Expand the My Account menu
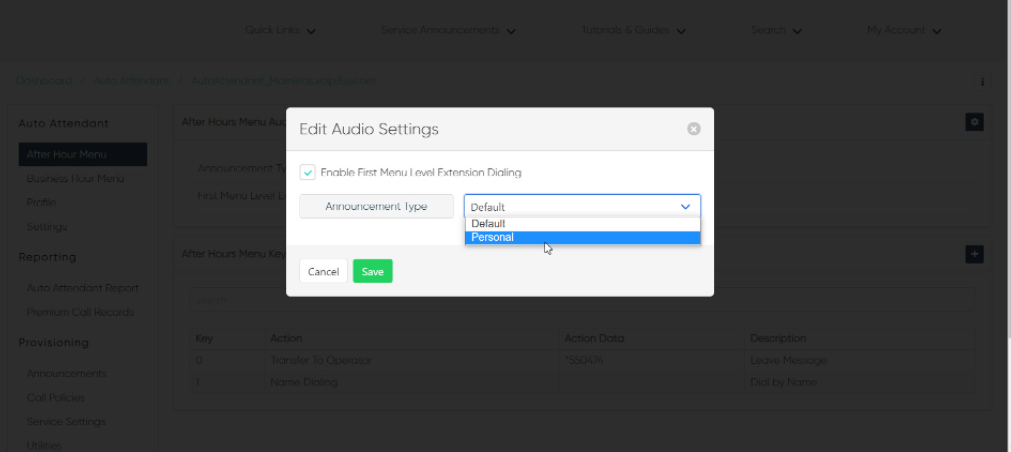 tap(904, 30)
